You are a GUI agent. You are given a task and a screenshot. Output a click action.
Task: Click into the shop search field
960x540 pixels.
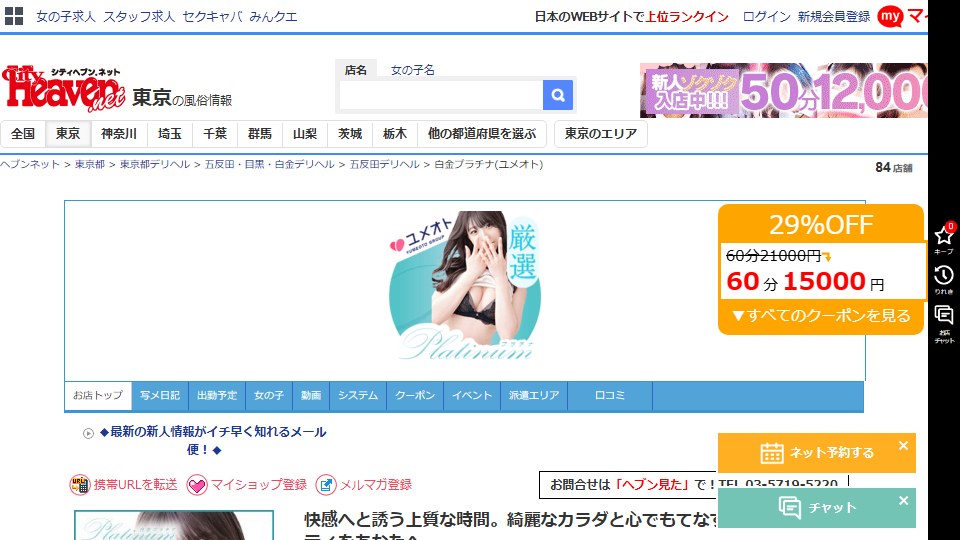click(441, 95)
